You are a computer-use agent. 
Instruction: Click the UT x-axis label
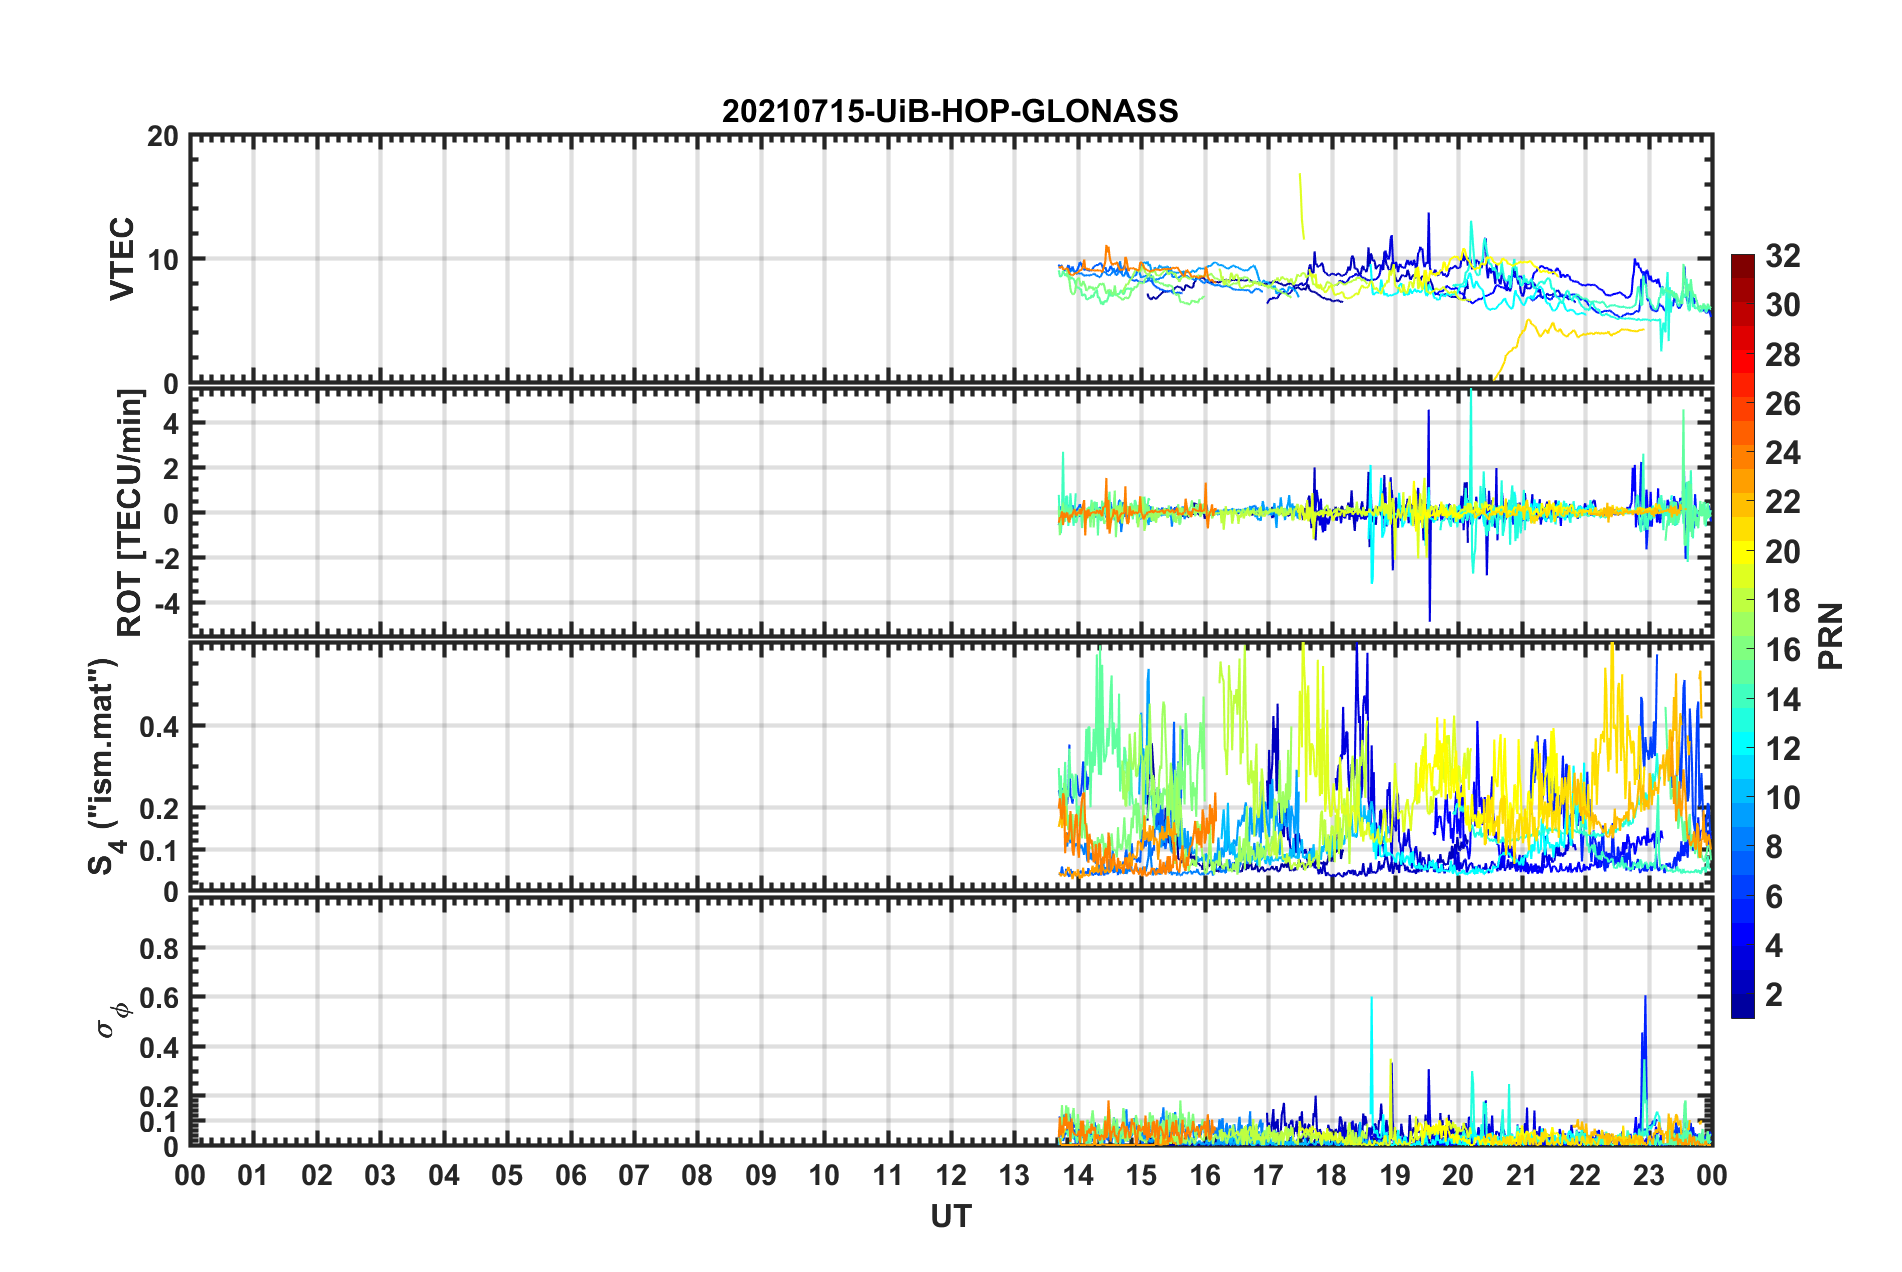tap(951, 1216)
